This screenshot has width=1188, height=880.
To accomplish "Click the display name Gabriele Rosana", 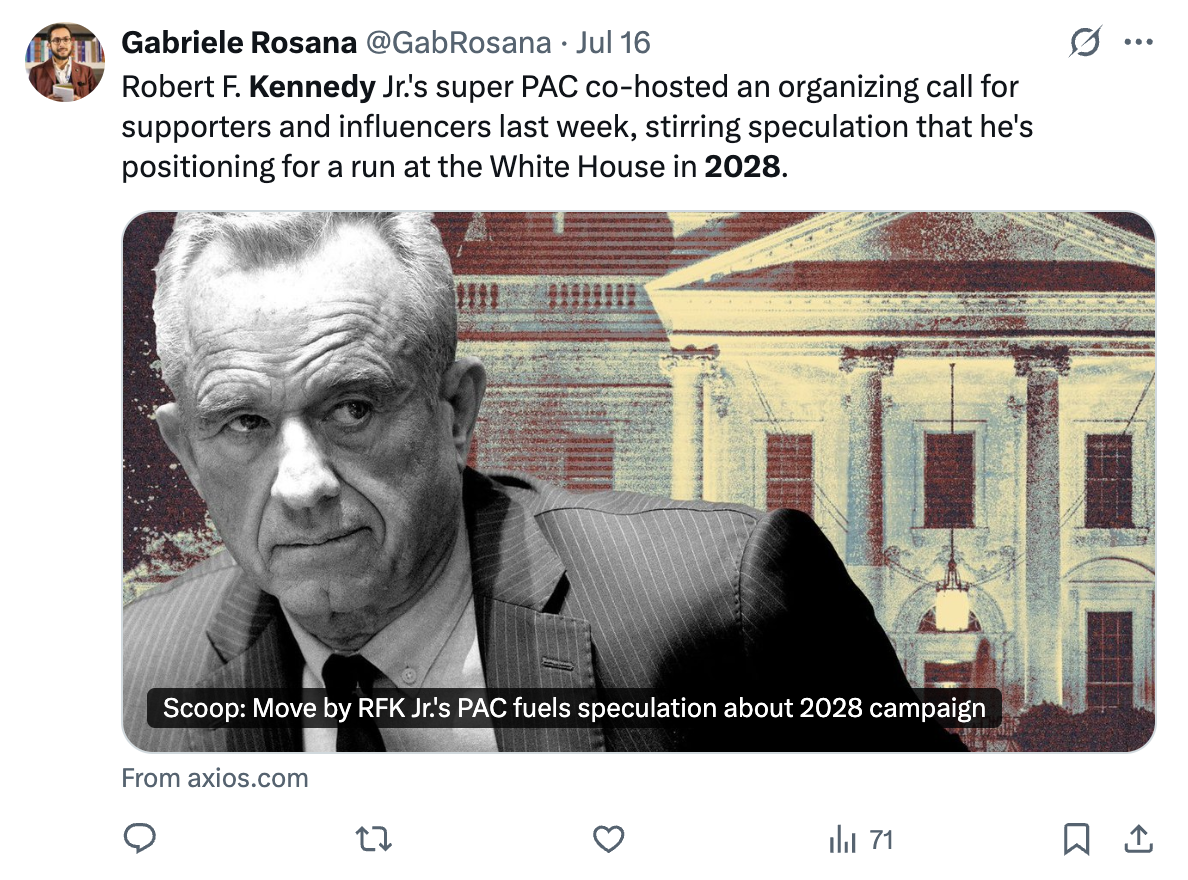I will pos(239,43).
